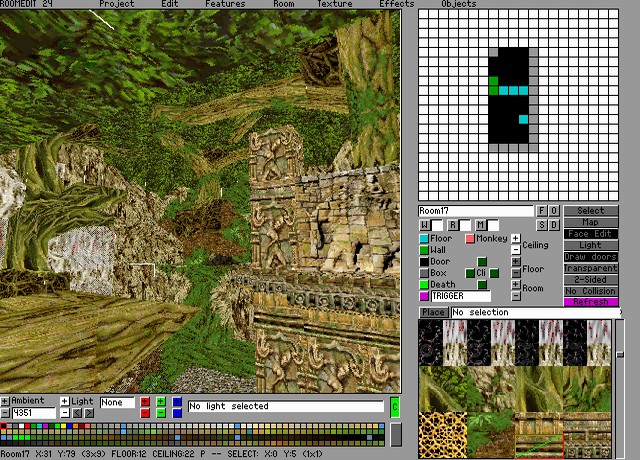
Task: Click the green C button beside light field
Action: click(x=394, y=406)
